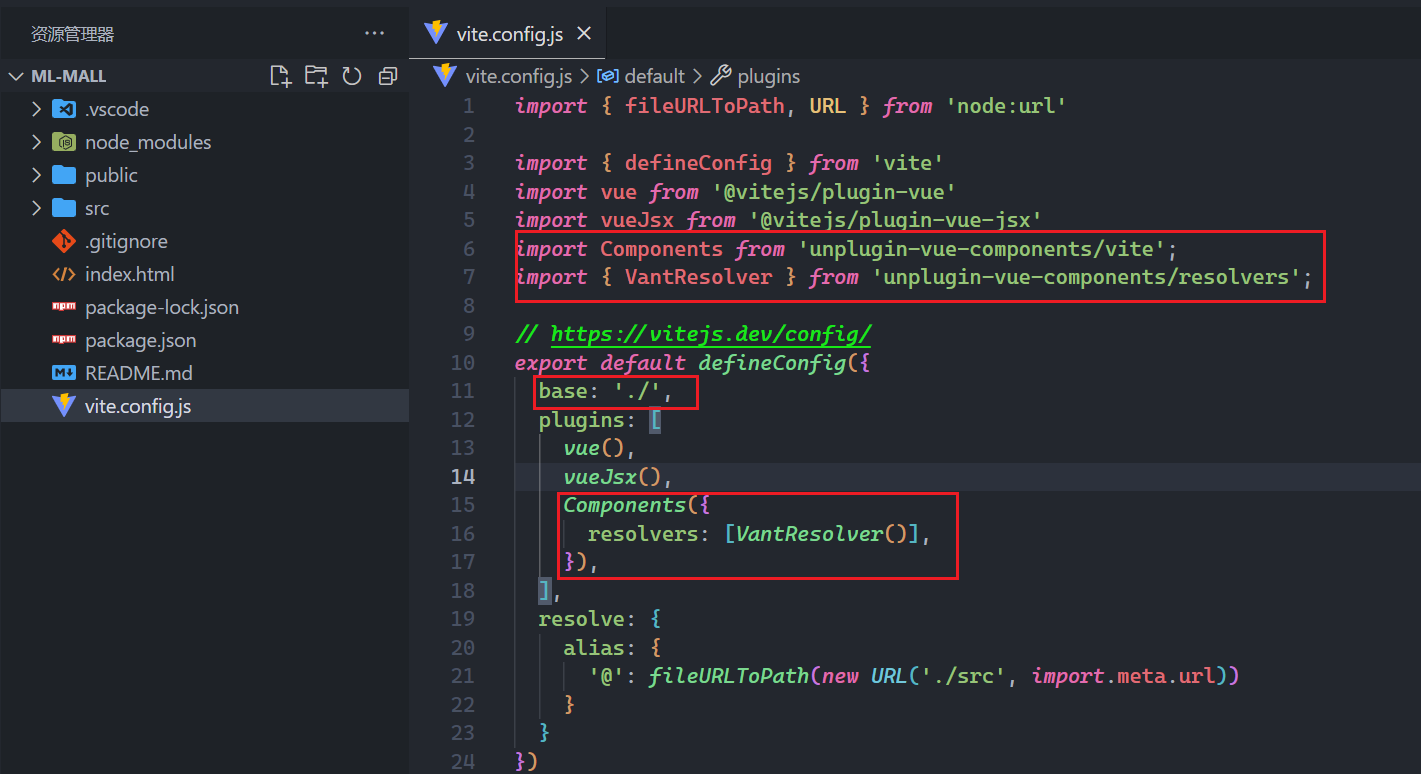
Task: Click the node_modules folder icon
Action: pyautogui.click(x=64, y=142)
